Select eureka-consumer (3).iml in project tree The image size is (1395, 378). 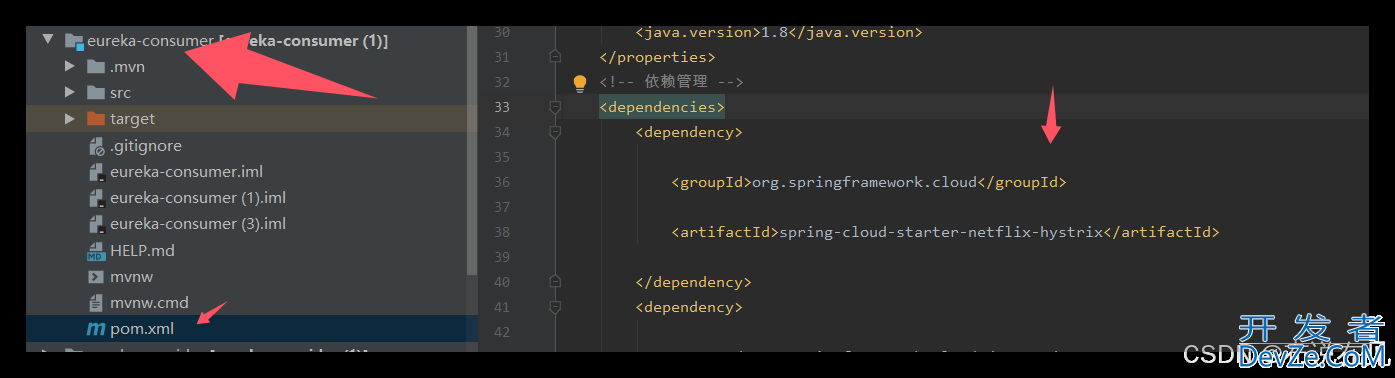198,224
